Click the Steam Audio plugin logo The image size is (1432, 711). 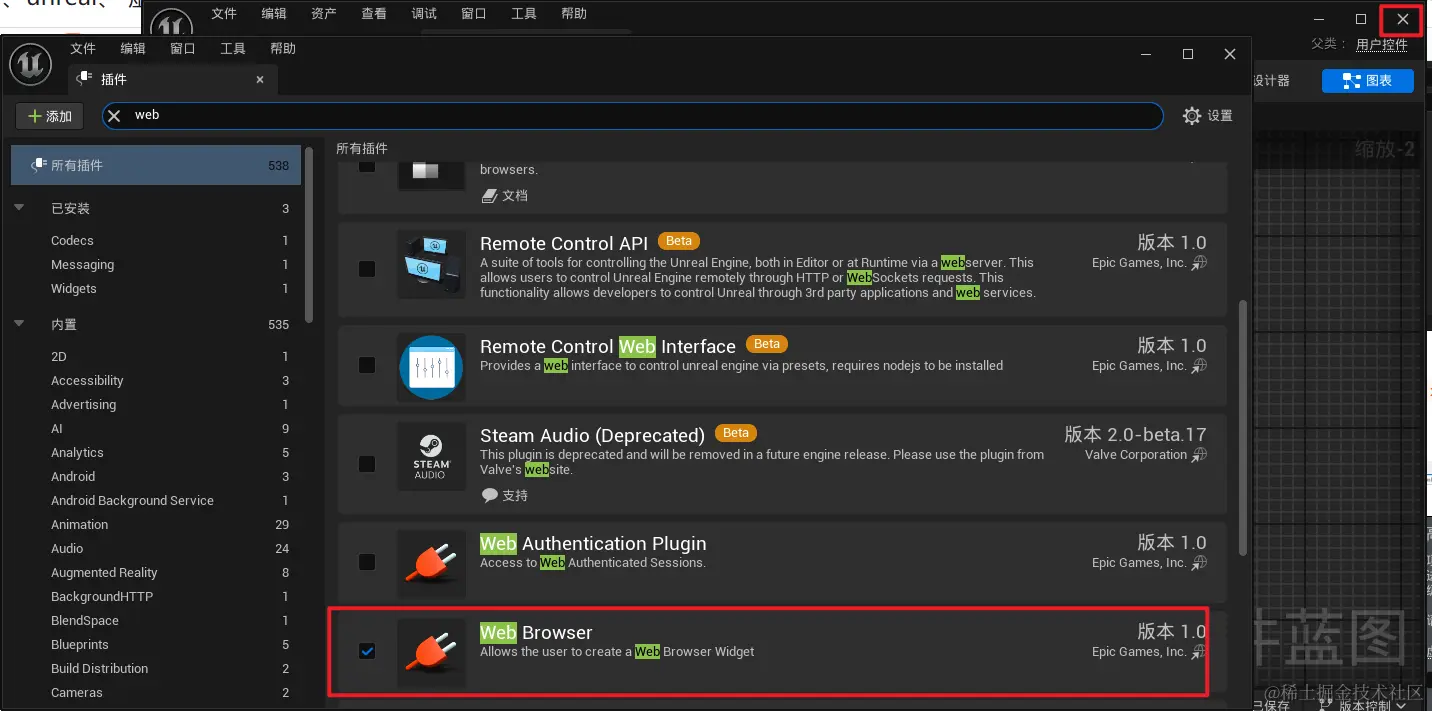pos(431,456)
